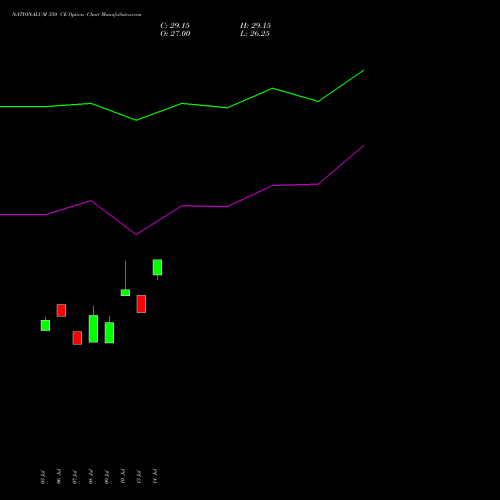The image size is (500, 500).
Task: Click the open value O: 27.00
Action: (x=175, y=34)
